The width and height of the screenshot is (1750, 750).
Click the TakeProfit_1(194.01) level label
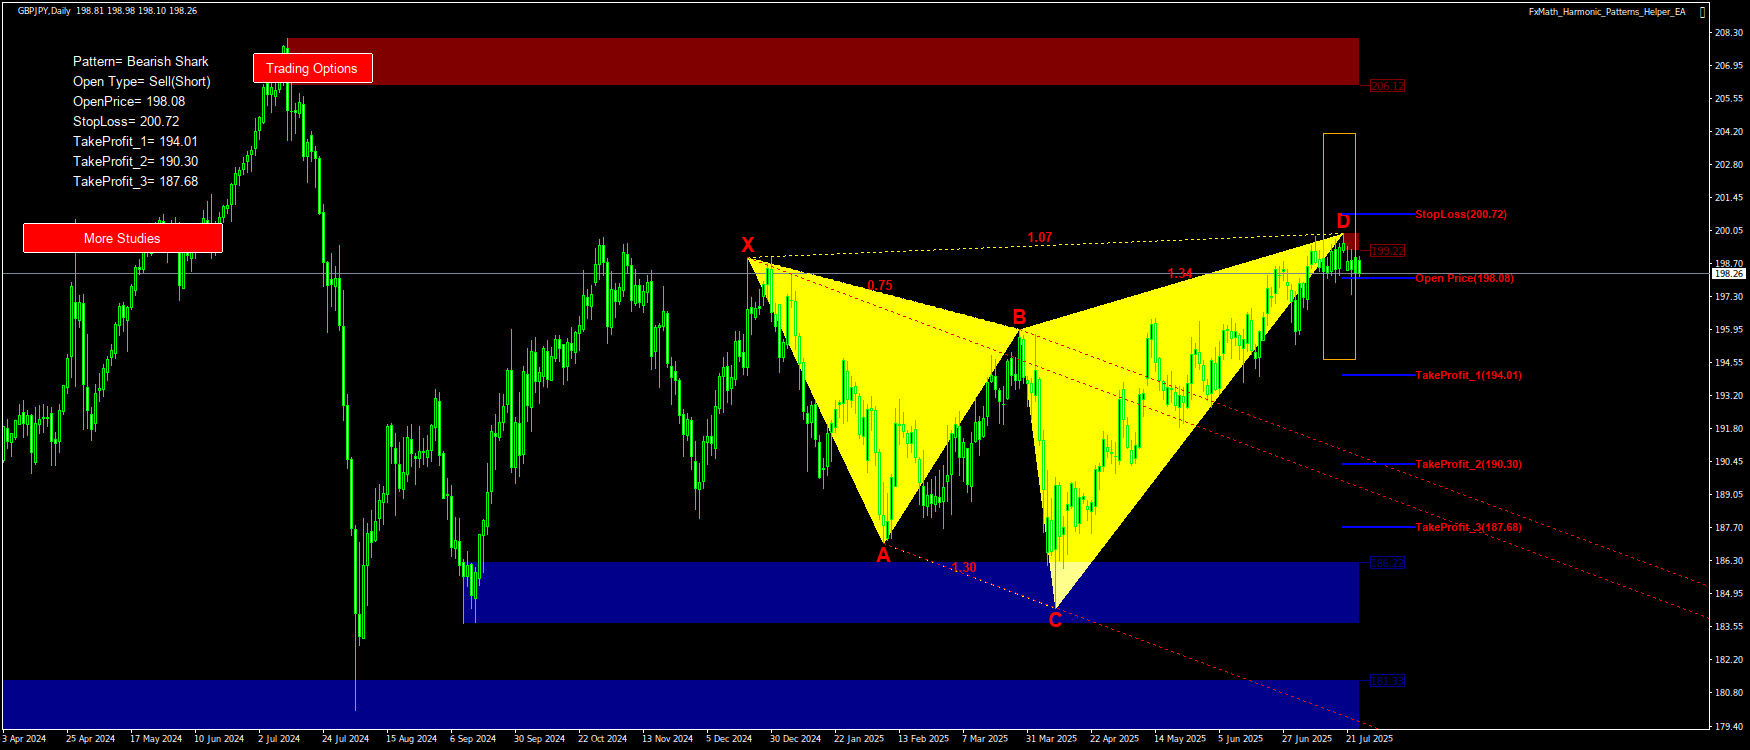pos(1468,376)
